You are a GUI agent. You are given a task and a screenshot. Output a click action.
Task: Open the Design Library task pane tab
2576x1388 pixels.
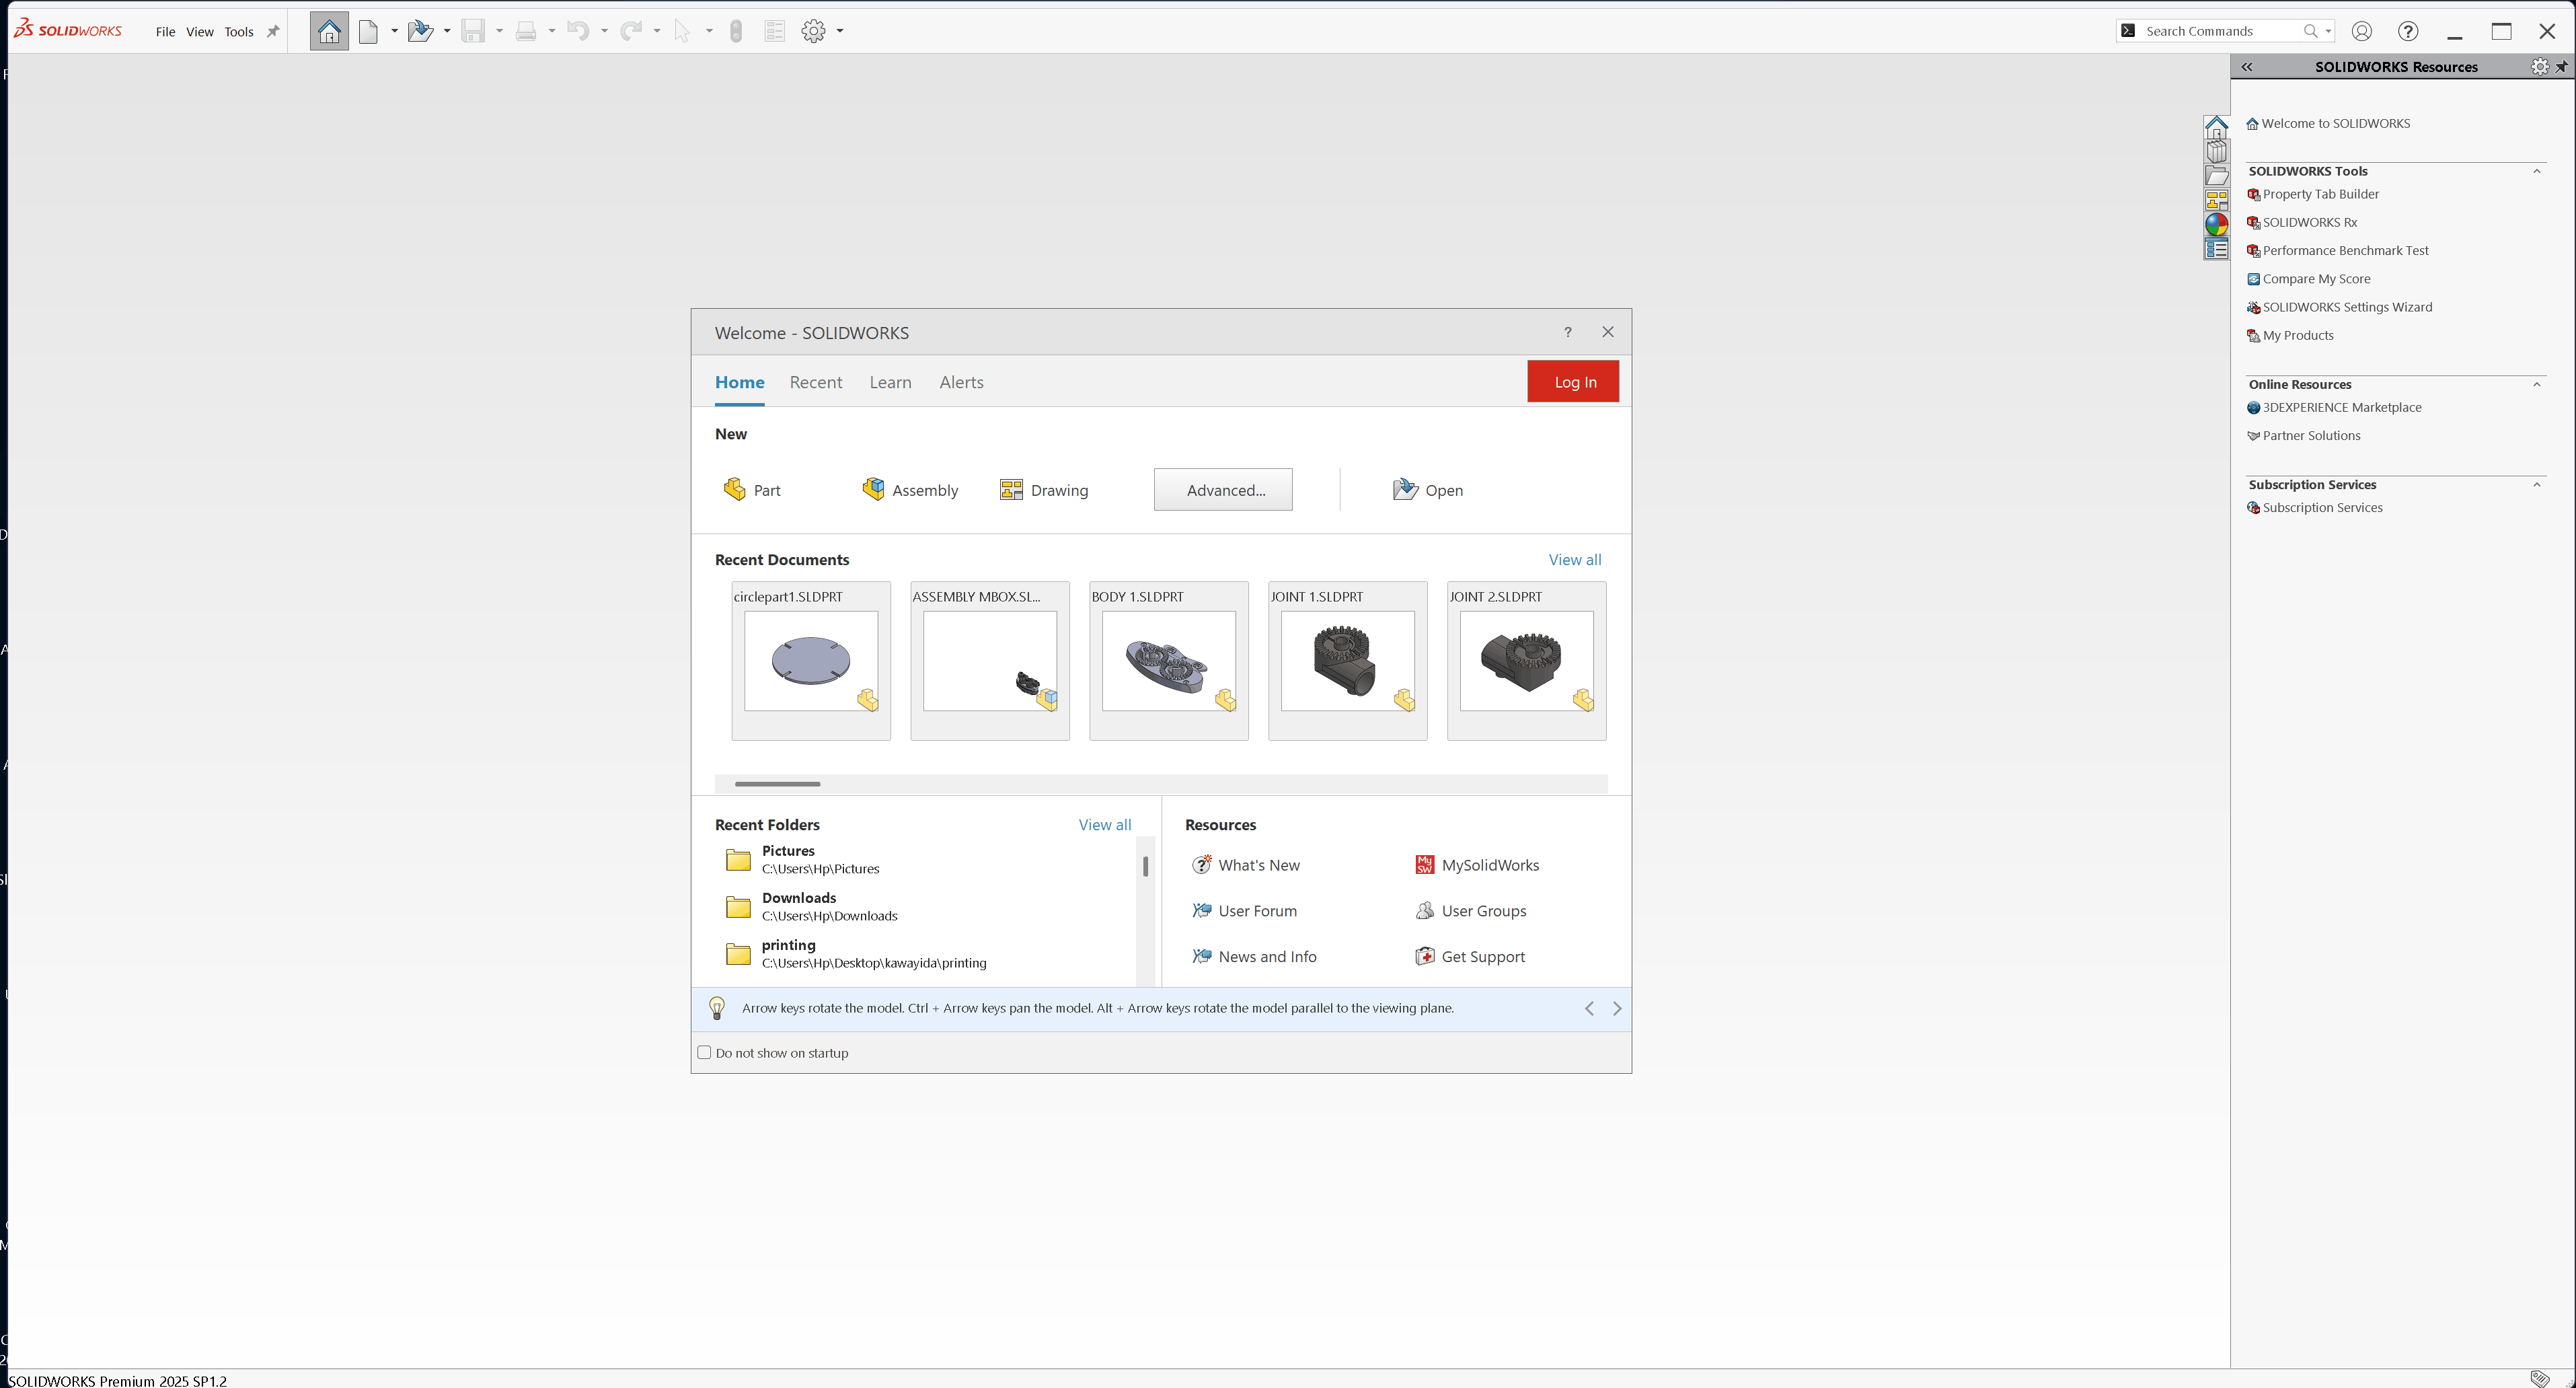[x=2217, y=152]
